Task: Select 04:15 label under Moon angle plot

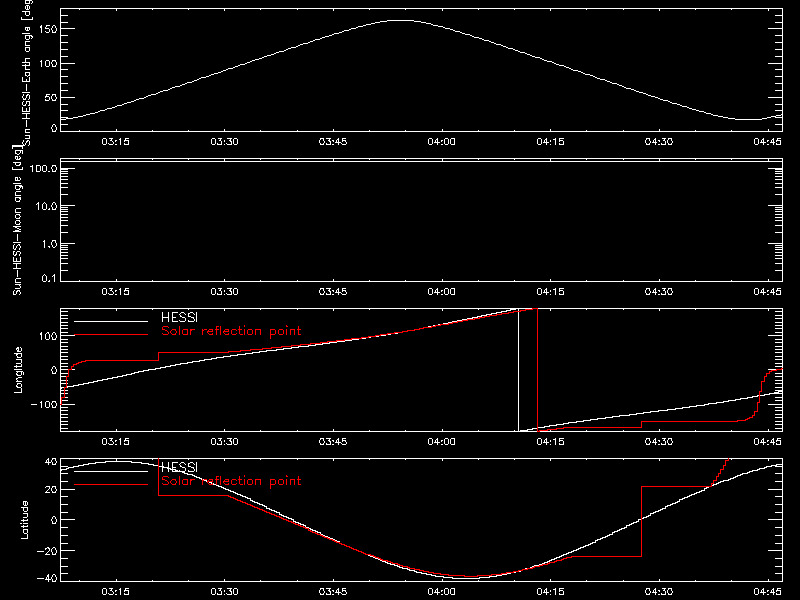Action: (550, 291)
